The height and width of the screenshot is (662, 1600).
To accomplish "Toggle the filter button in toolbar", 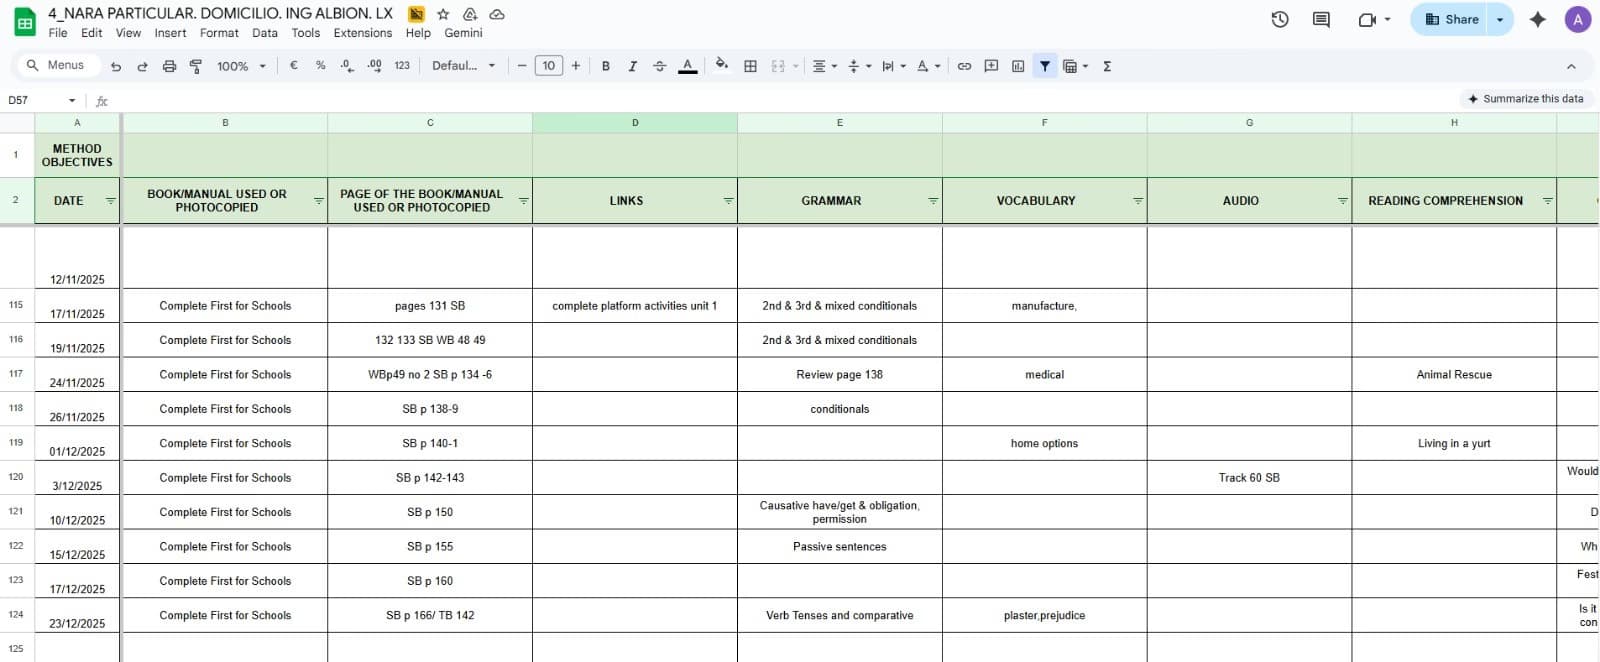I will pyautogui.click(x=1045, y=66).
